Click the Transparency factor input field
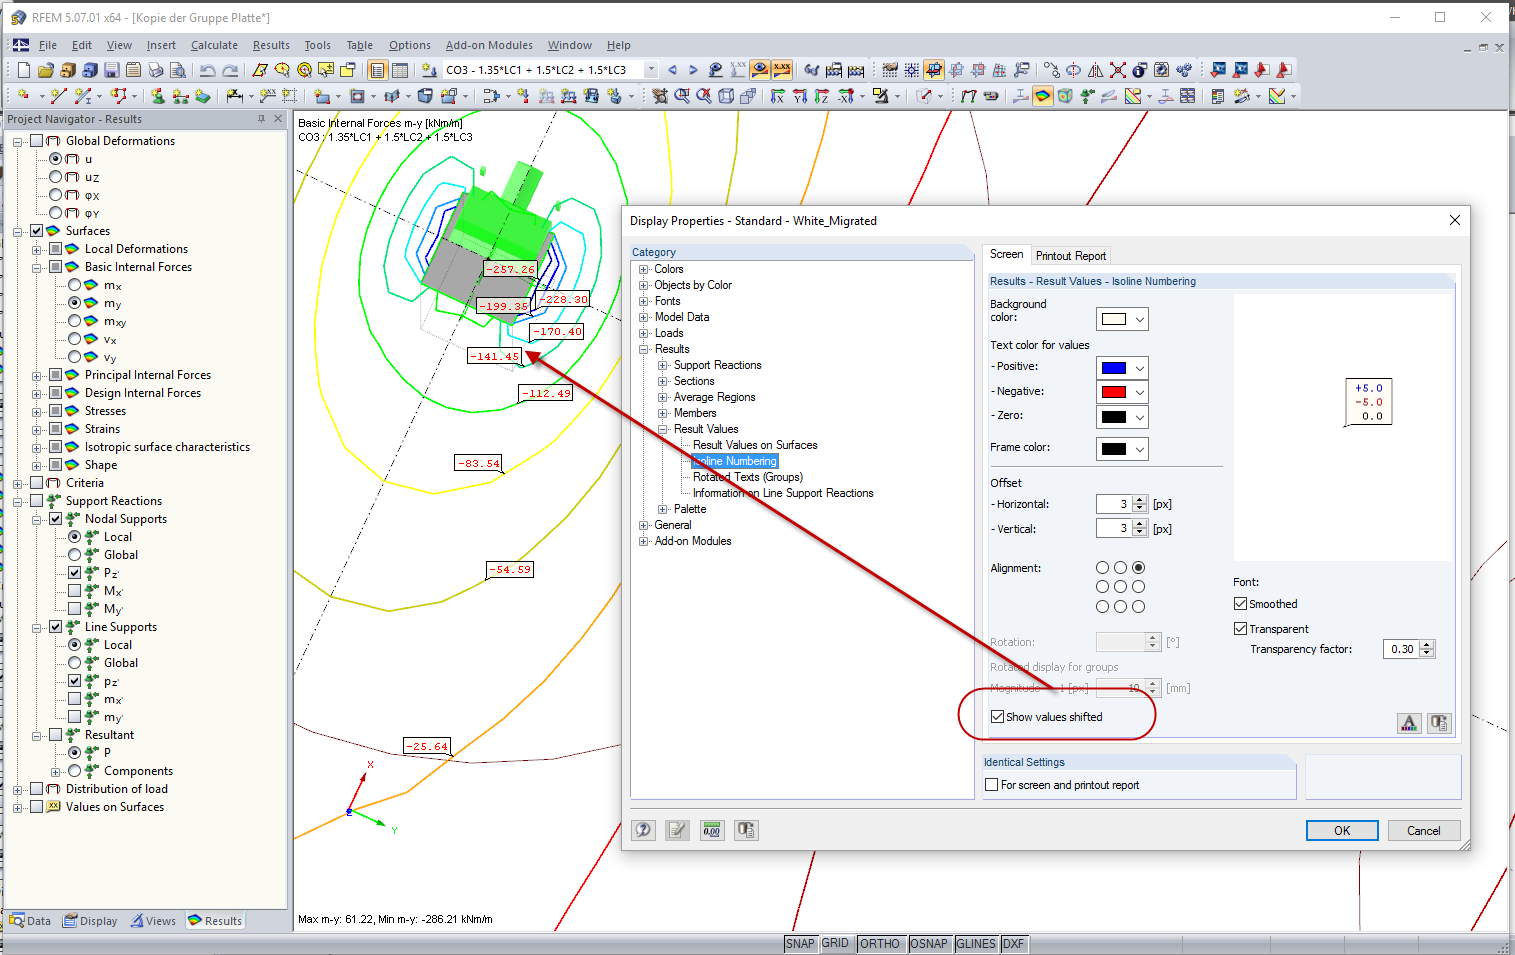 tap(1401, 649)
